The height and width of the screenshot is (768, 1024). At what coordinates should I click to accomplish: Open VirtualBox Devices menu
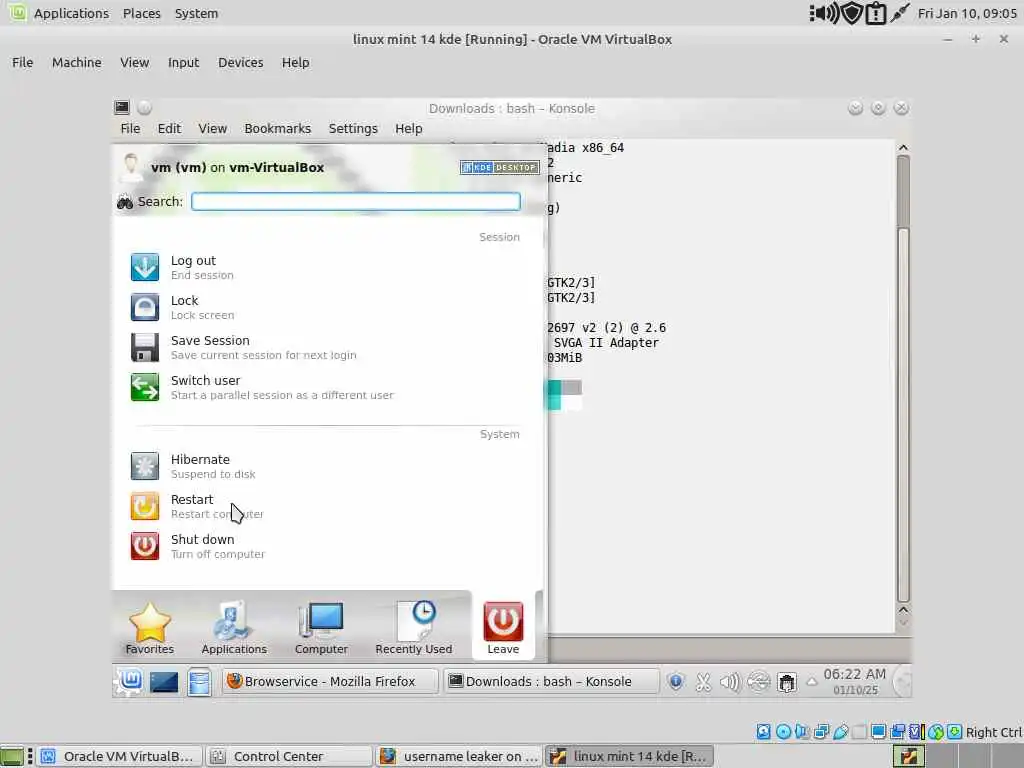coord(240,63)
